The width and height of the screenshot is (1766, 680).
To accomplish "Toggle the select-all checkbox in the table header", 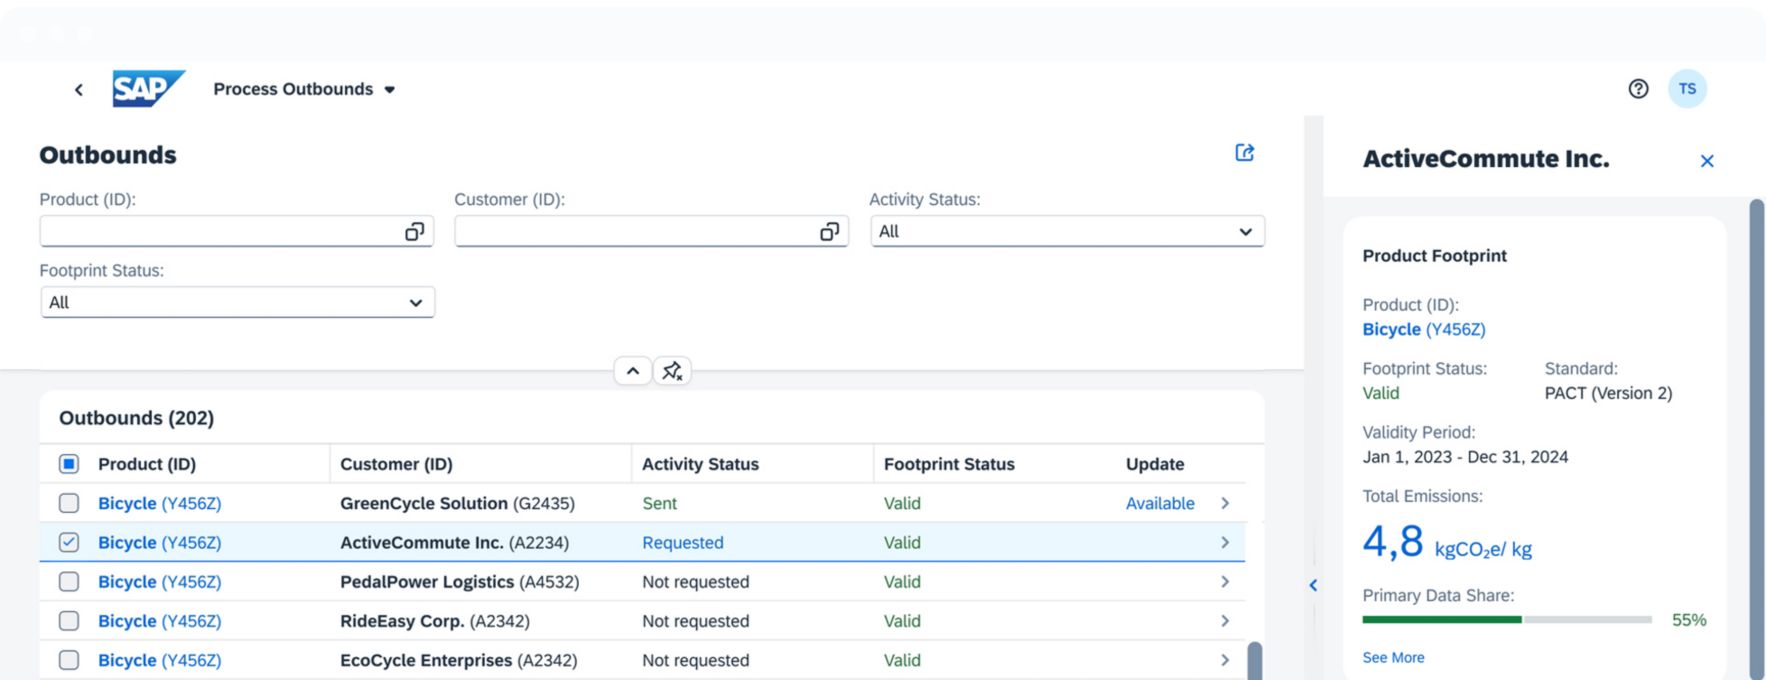I will [x=69, y=464].
